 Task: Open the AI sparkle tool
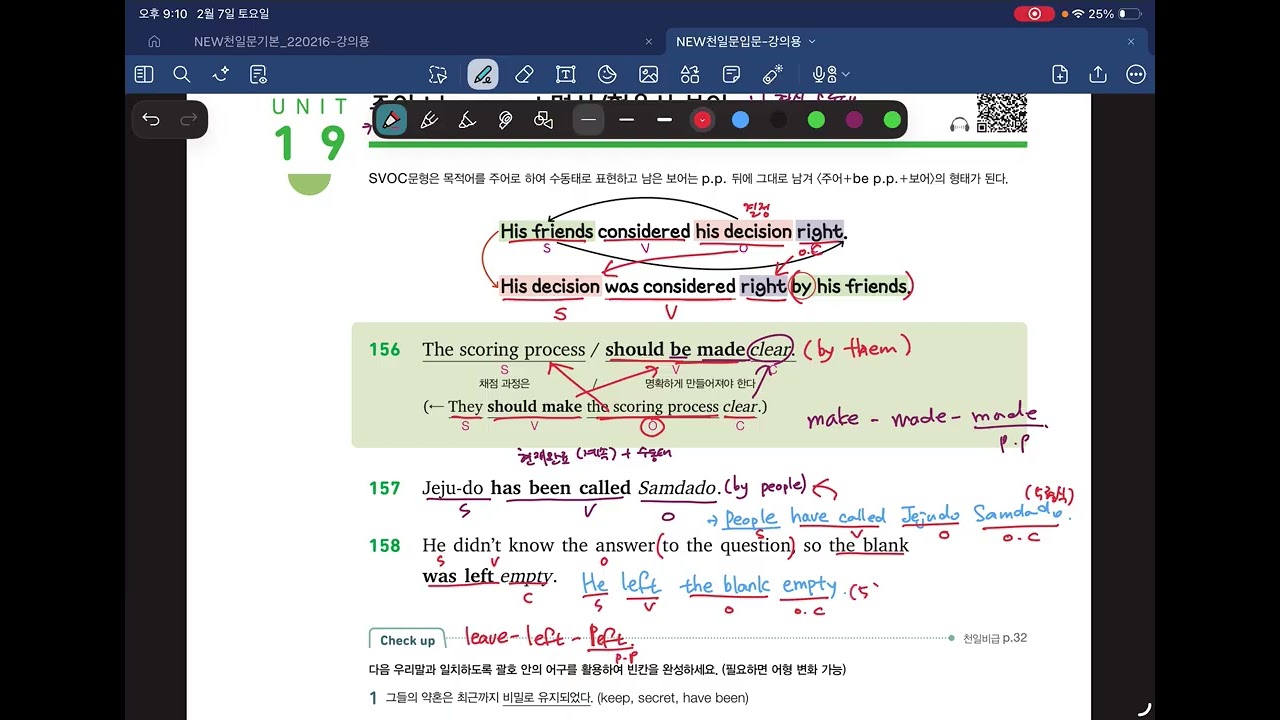click(221, 74)
